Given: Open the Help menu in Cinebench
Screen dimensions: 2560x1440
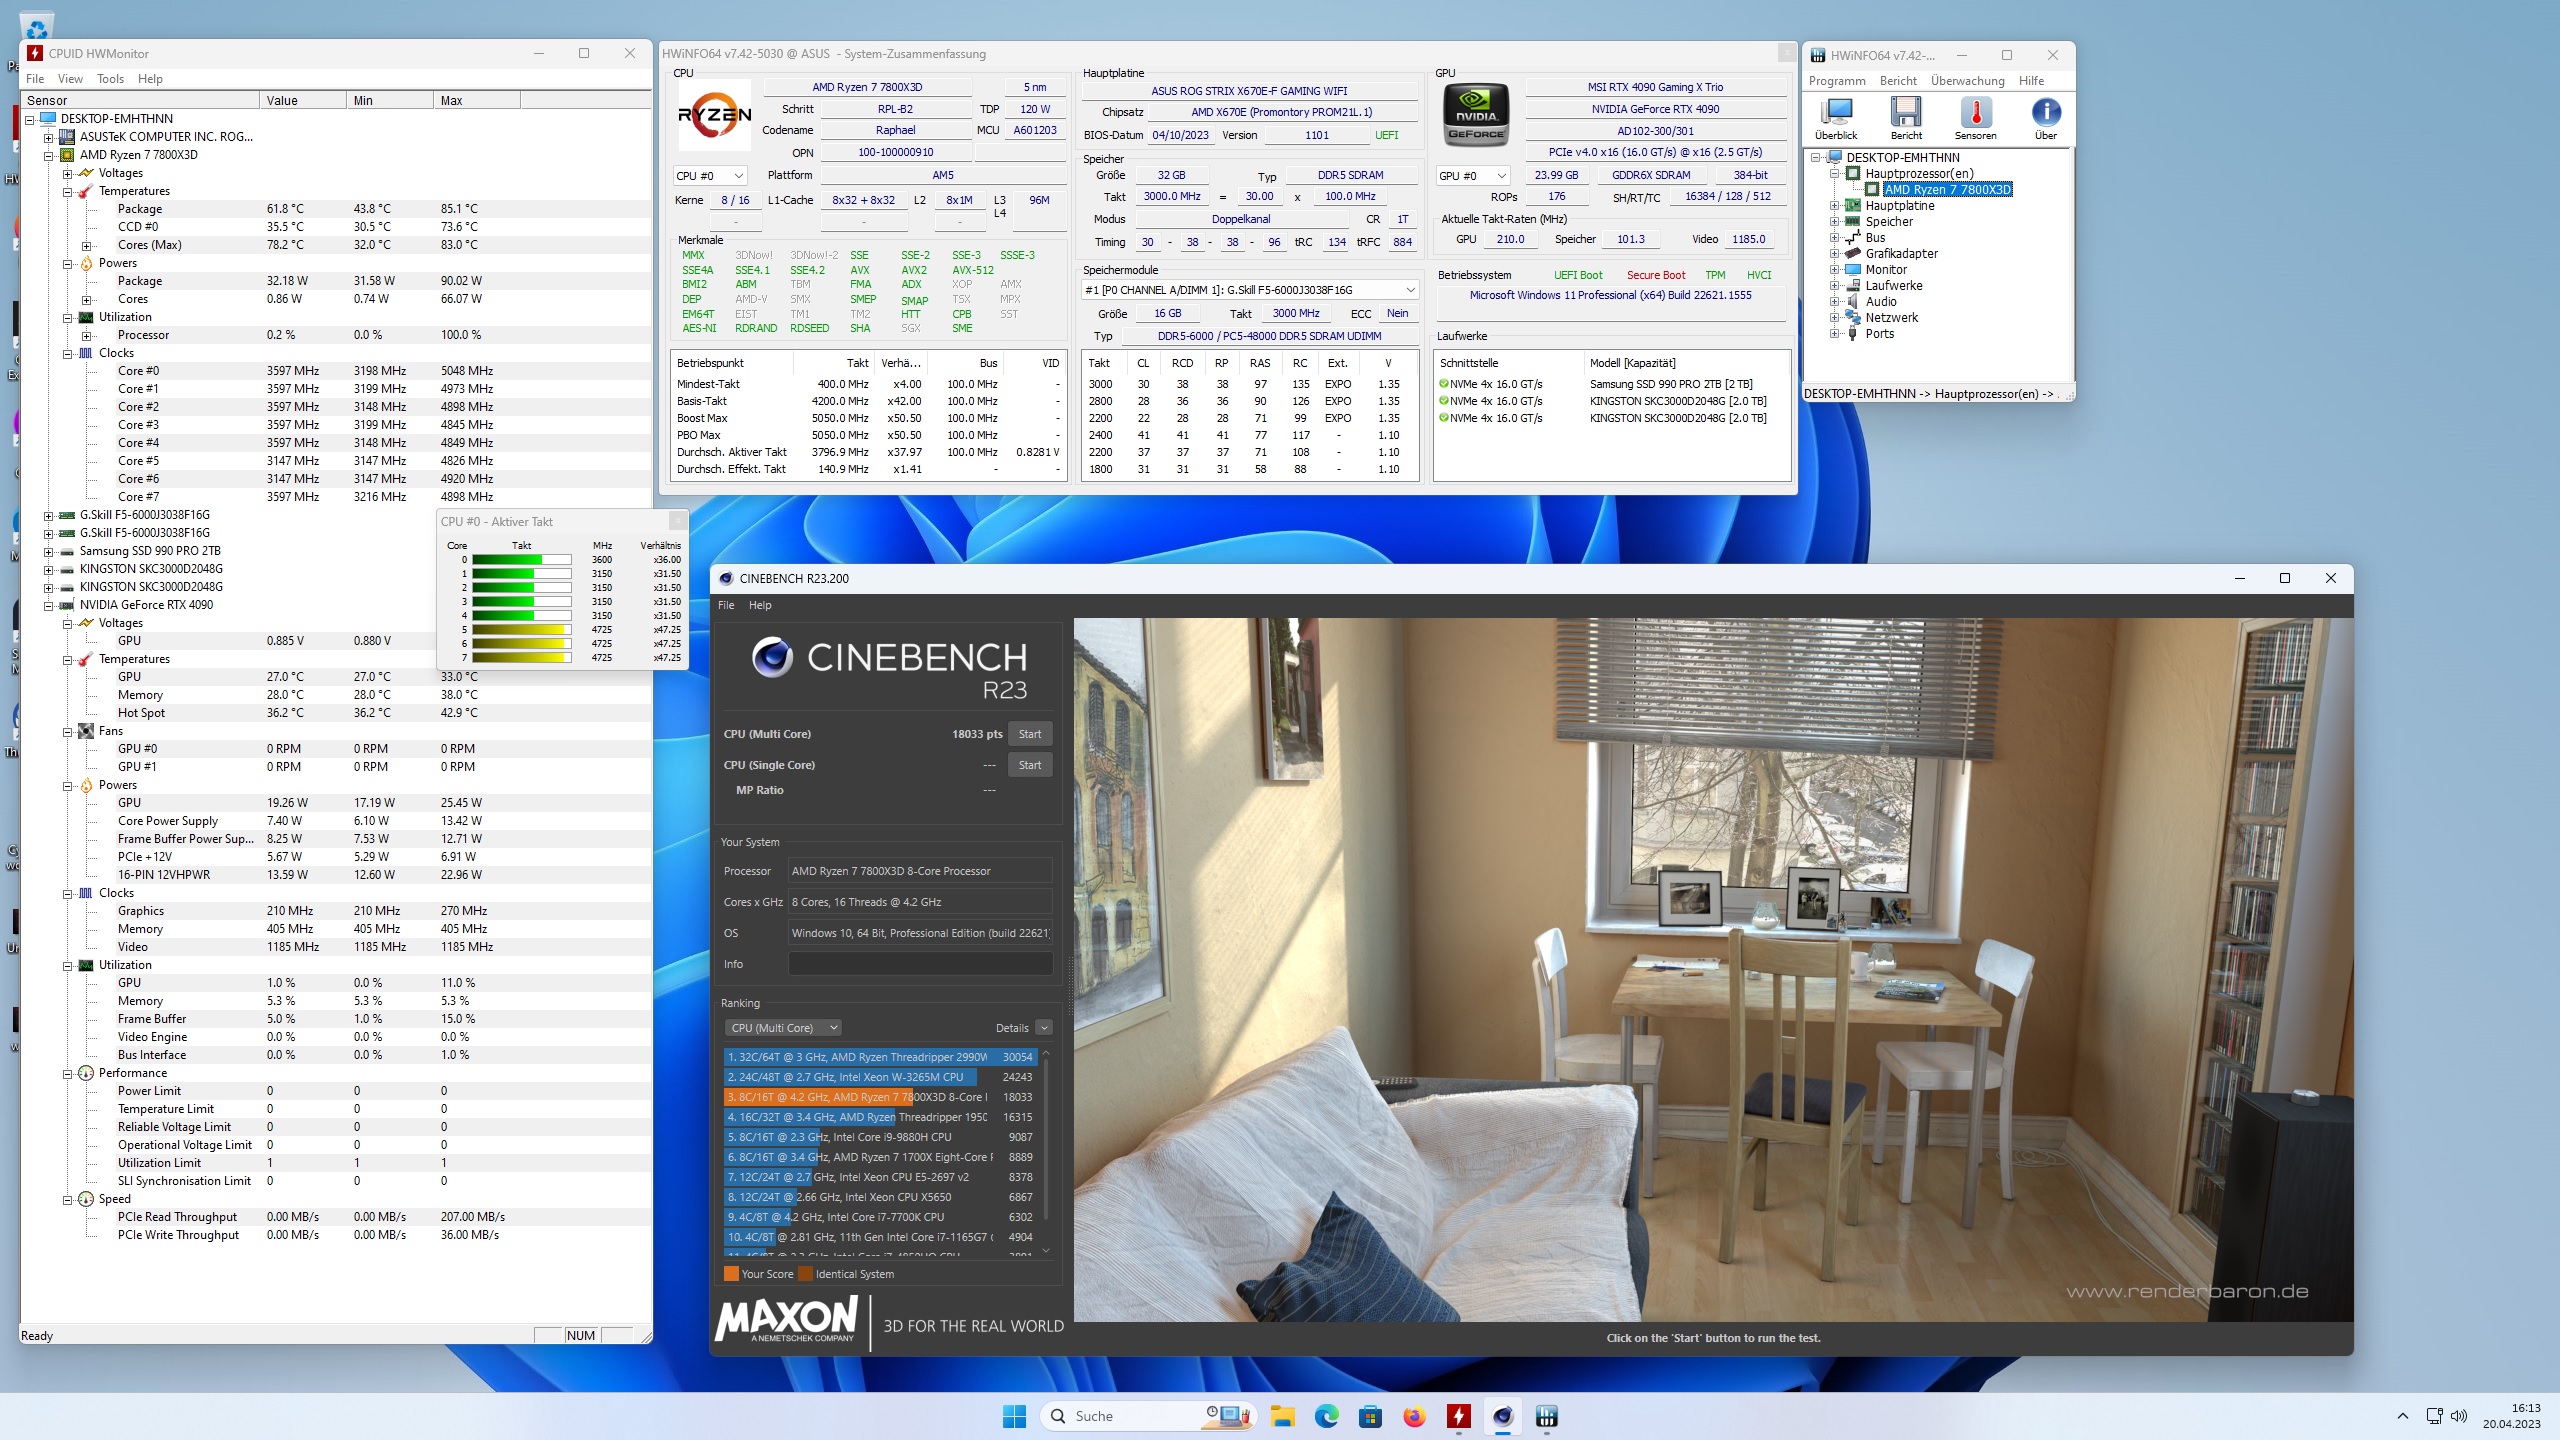Looking at the screenshot, I should [761, 604].
